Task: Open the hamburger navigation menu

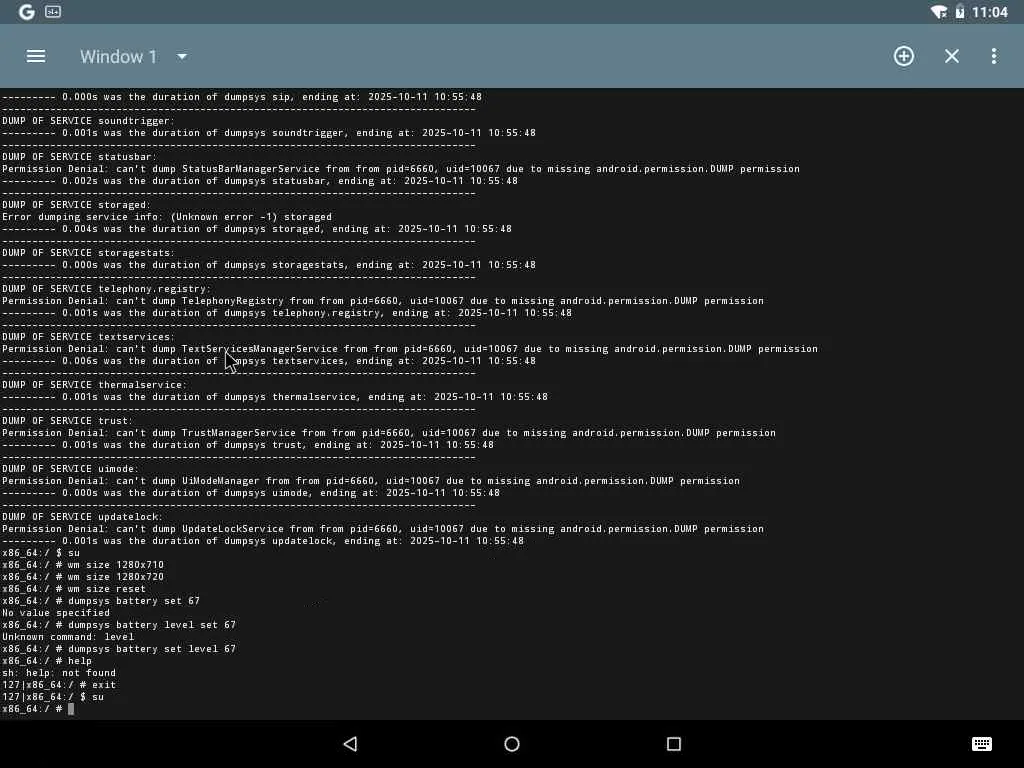Action: (36, 56)
